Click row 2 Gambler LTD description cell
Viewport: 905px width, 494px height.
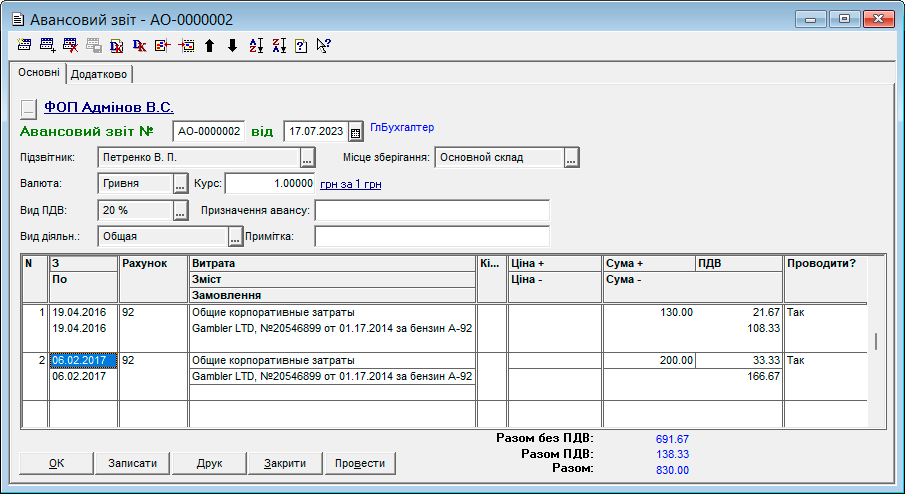tap(332, 376)
